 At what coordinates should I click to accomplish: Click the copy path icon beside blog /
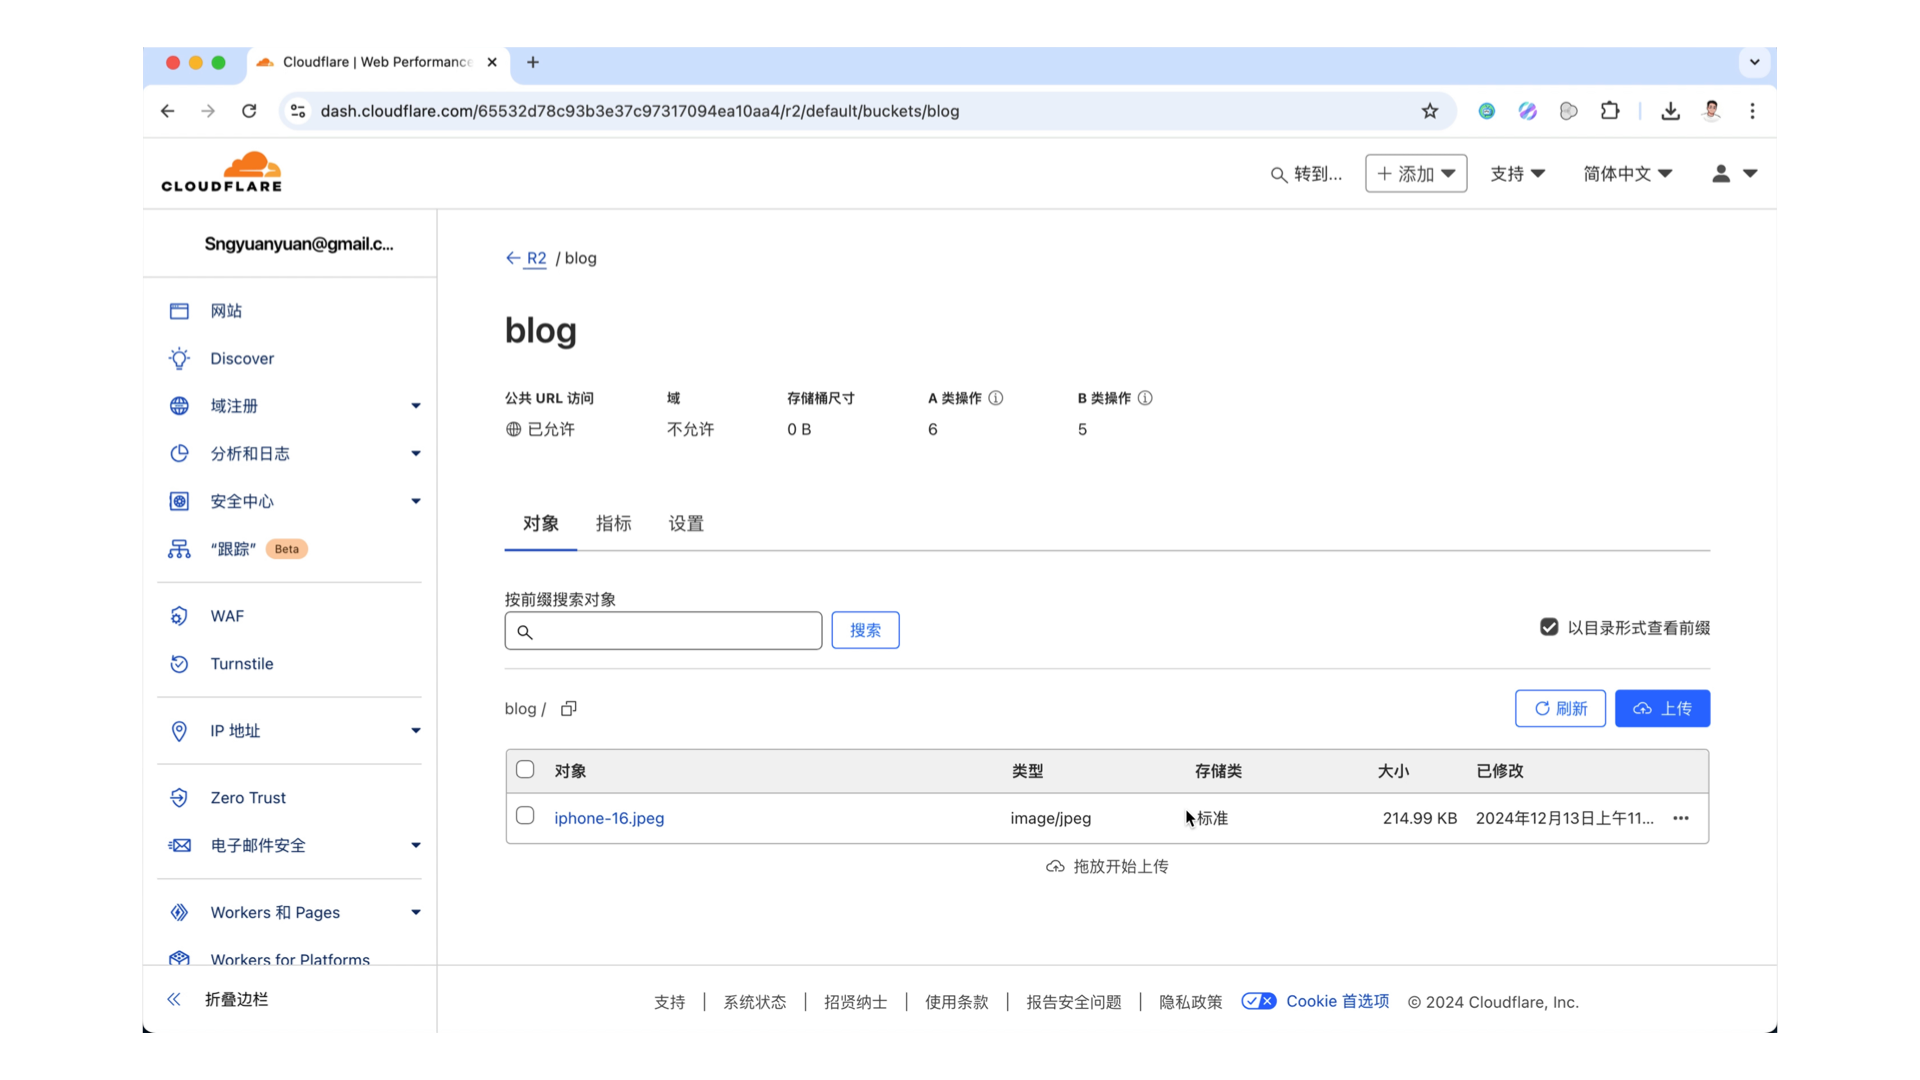tap(568, 708)
